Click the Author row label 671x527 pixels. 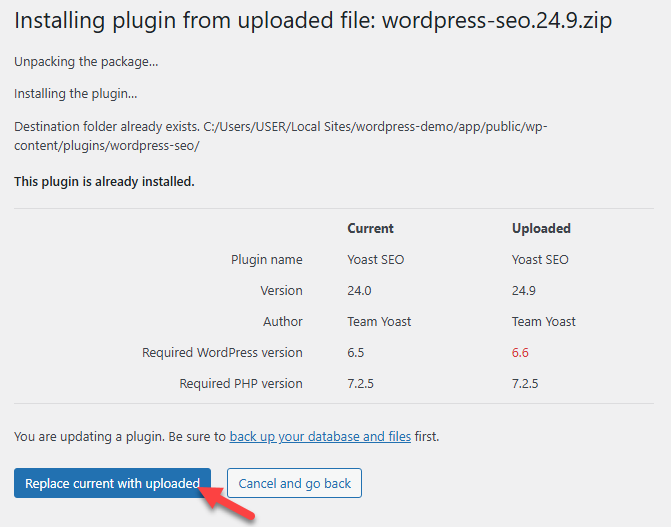click(x=282, y=322)
